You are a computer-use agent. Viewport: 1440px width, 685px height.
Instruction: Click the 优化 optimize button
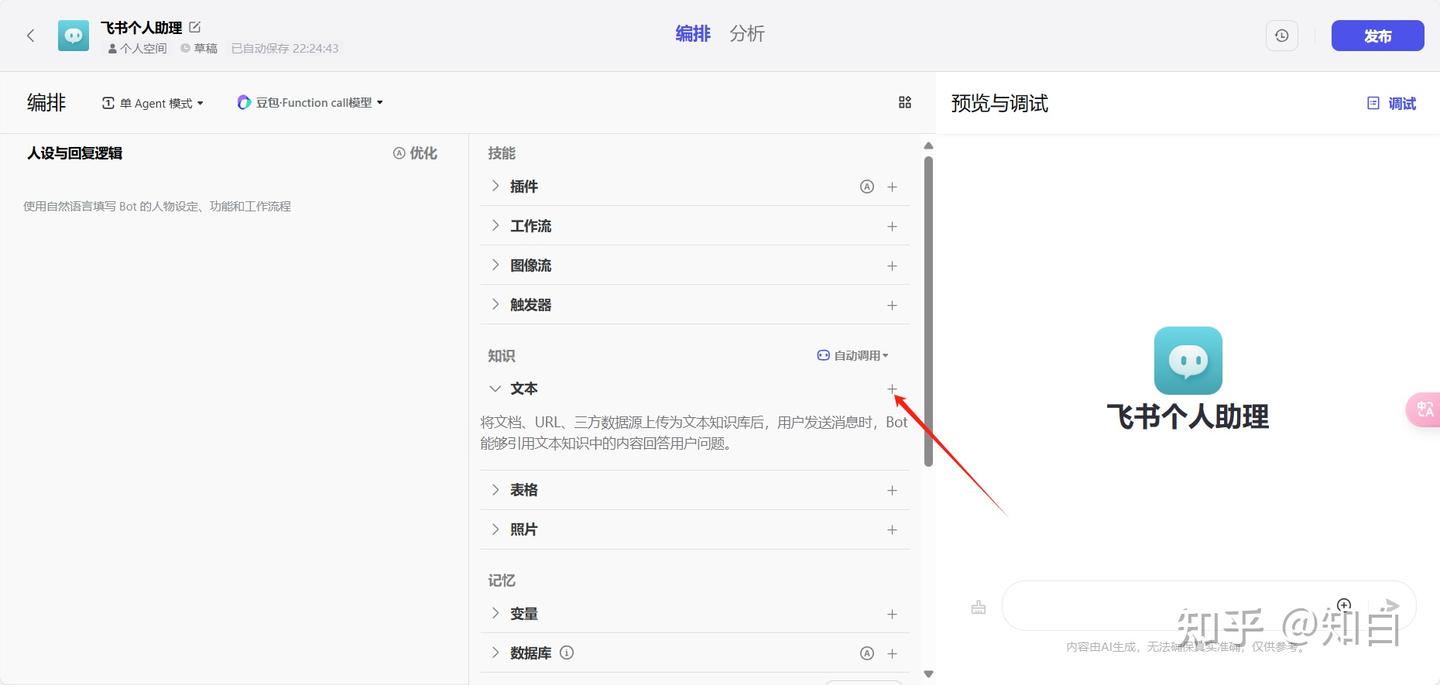point(415,153)
